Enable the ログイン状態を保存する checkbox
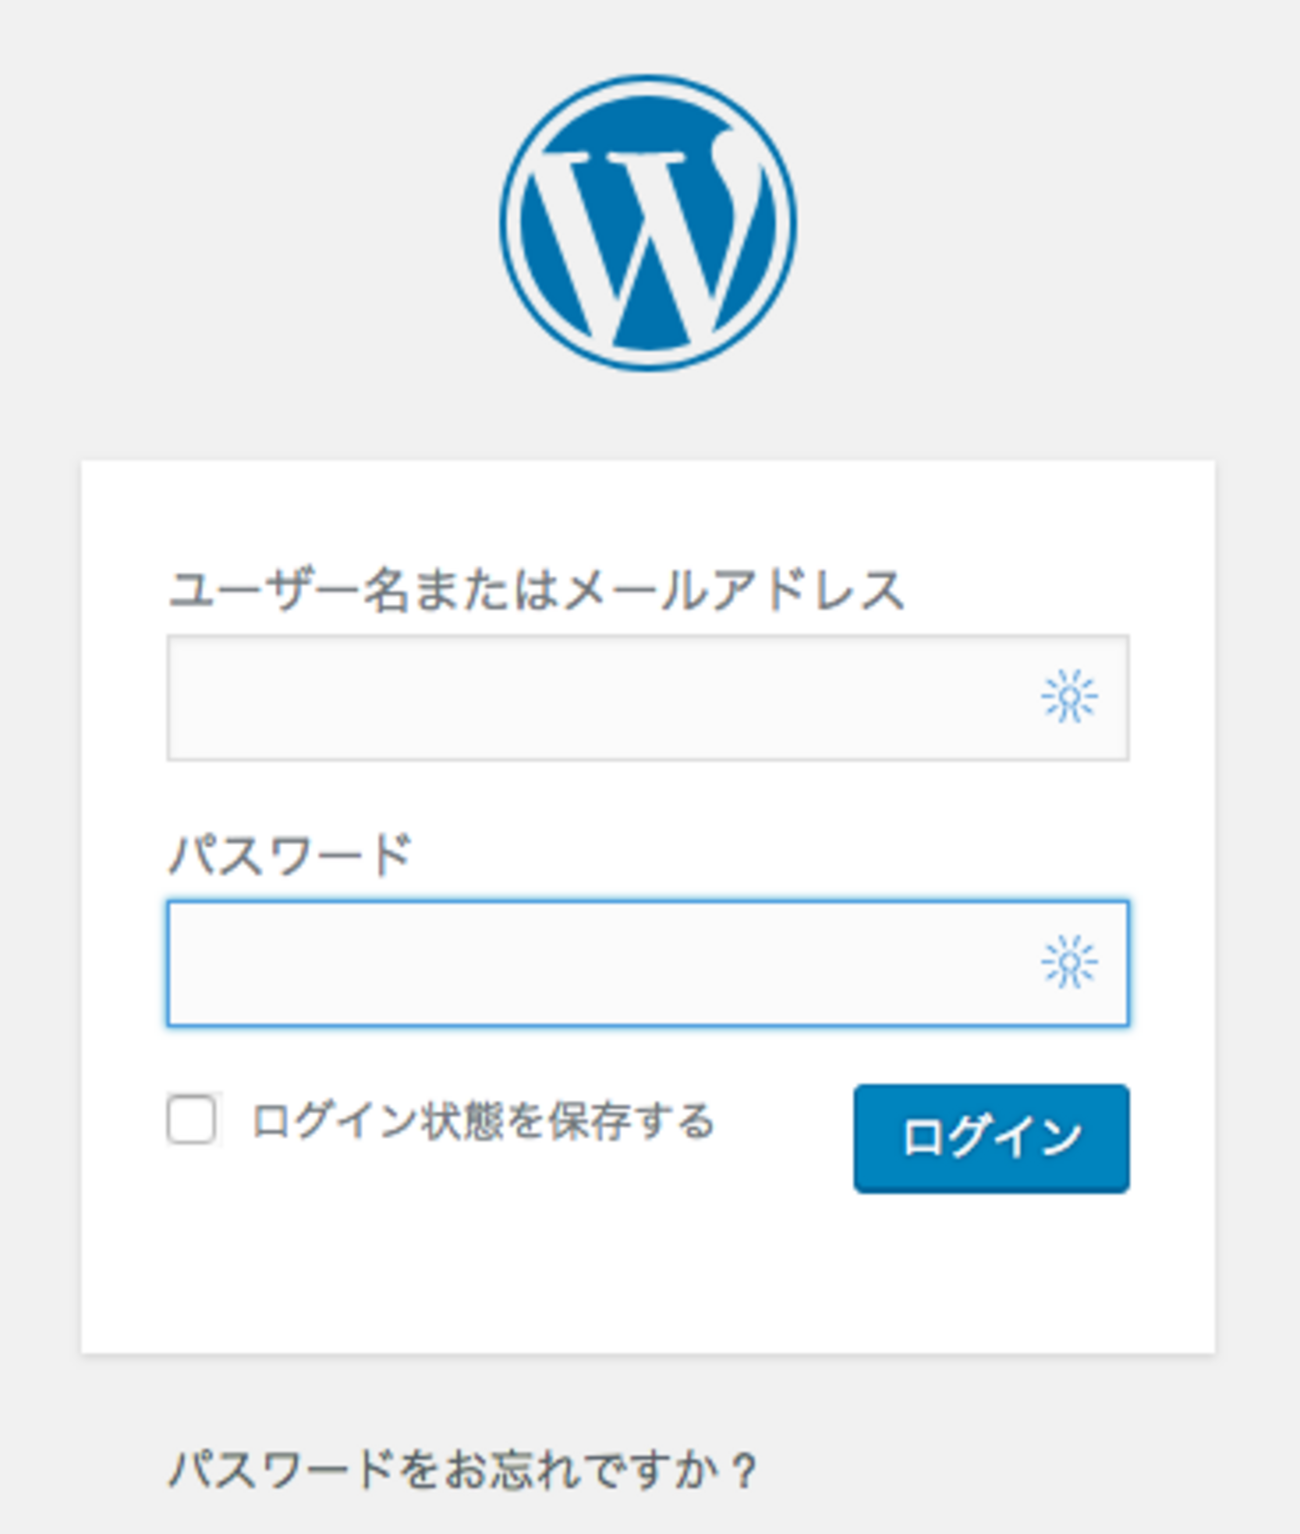1300x1534 pixels. point(191,1119)
